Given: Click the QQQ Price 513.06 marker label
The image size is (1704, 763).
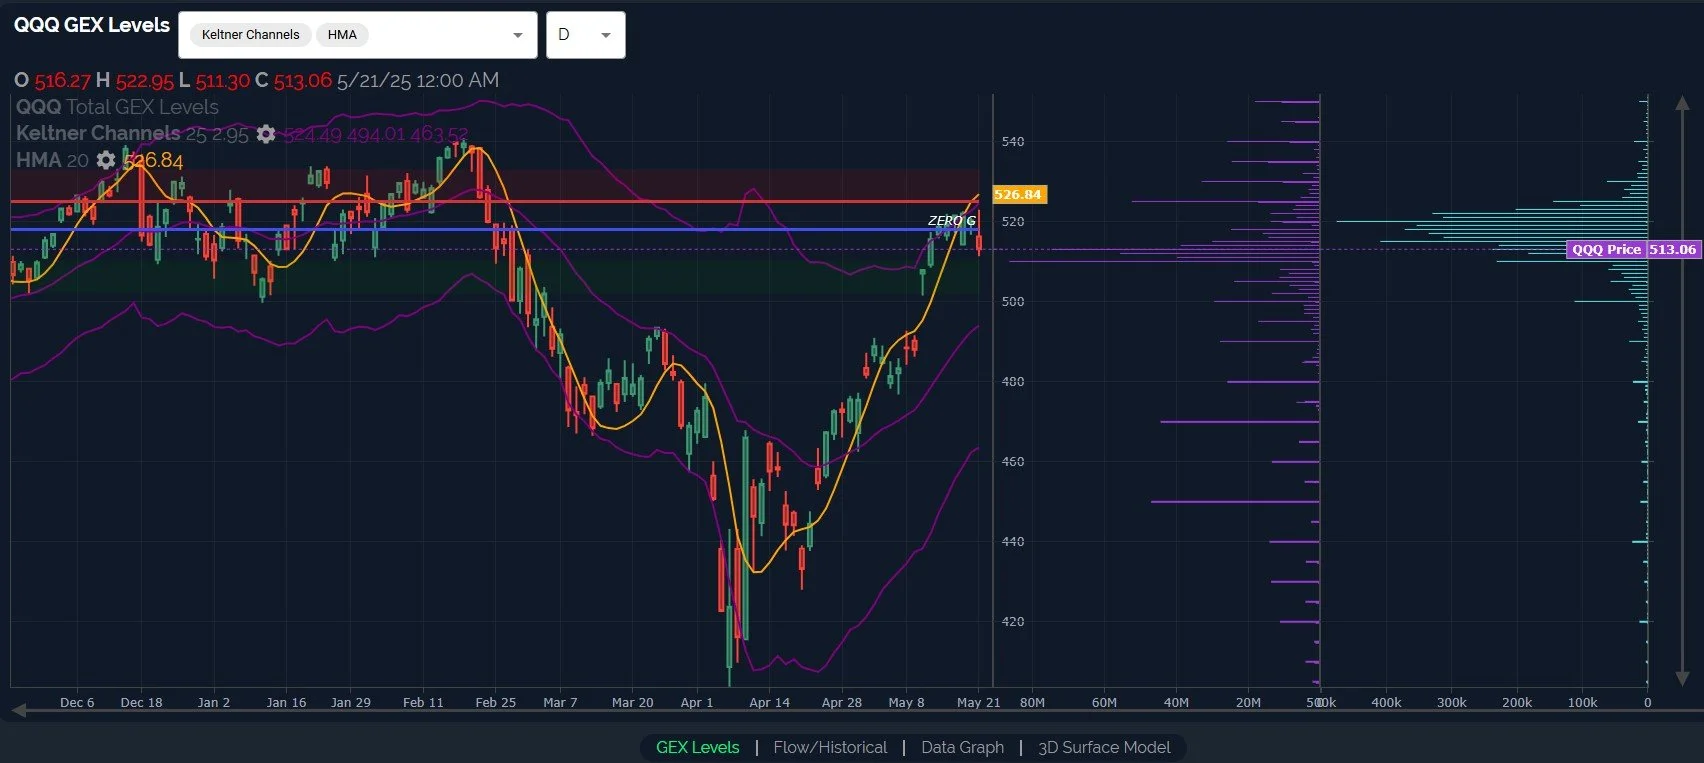Looking at the screenshot, I should click(x=1633, y=249).
